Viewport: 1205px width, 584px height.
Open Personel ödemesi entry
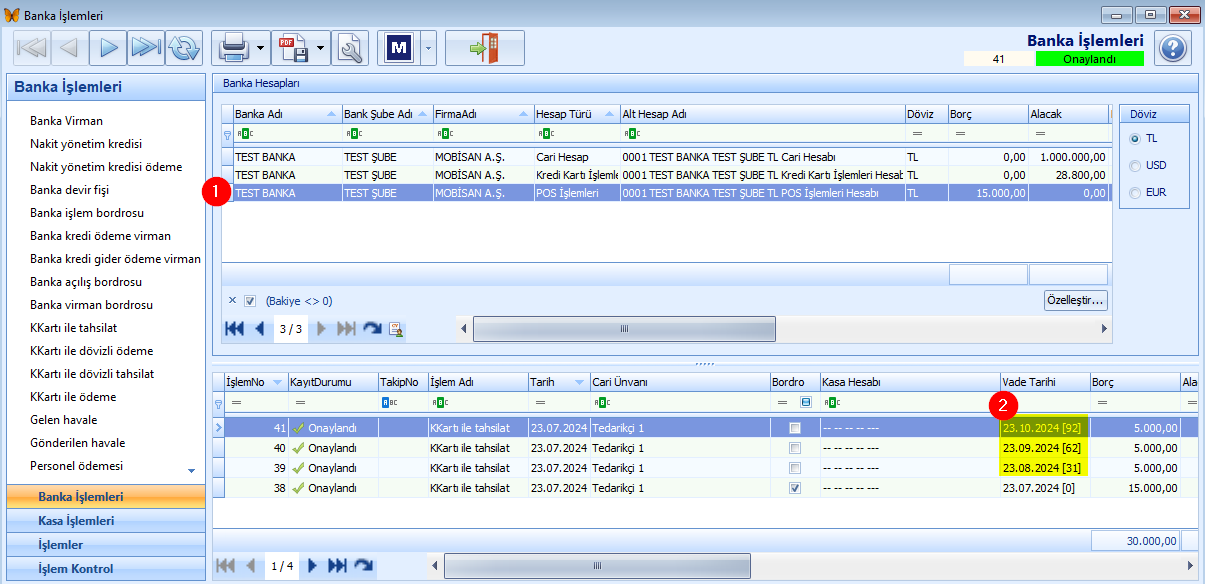(78, 466)
